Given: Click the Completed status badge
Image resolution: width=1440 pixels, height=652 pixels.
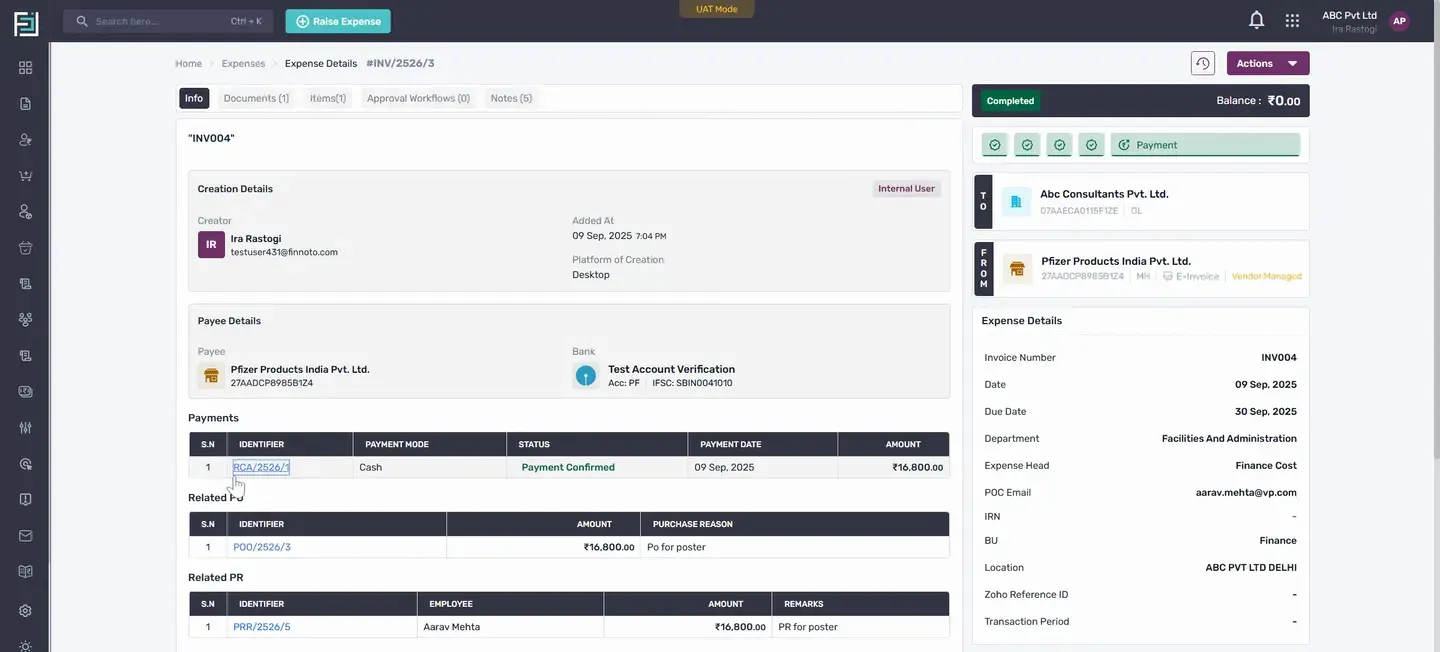Looking at the screenshot, I should 1010,101.
